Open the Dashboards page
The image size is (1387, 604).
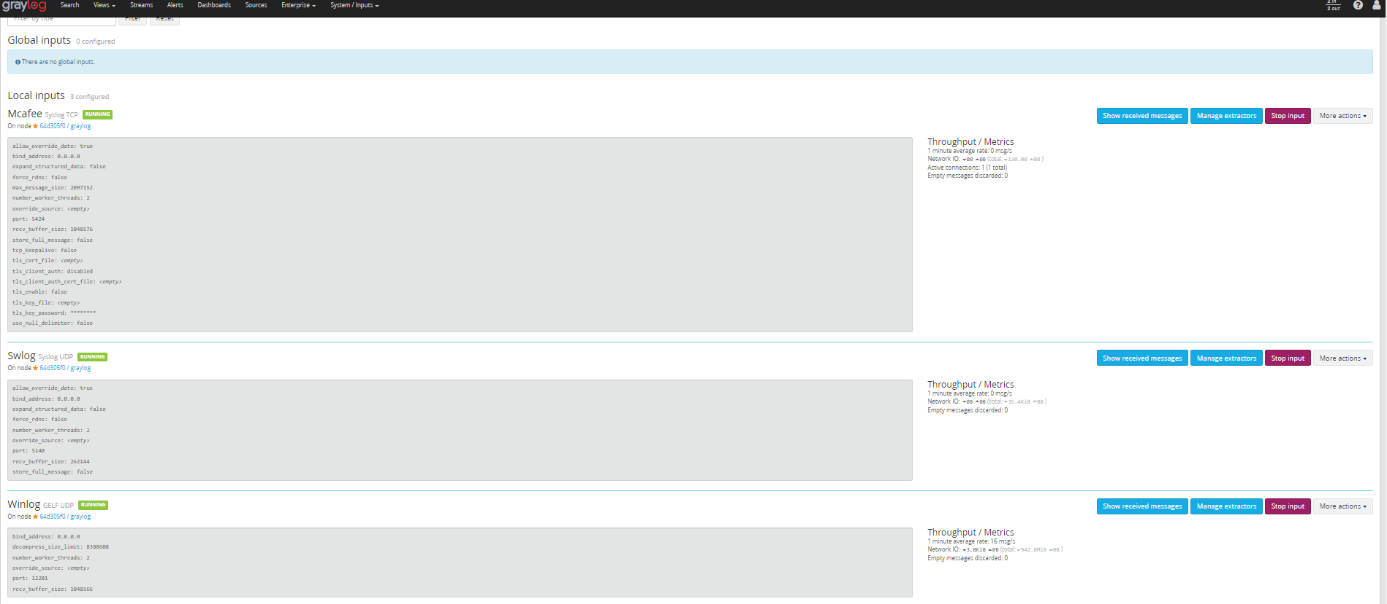[x=213, y=6]
